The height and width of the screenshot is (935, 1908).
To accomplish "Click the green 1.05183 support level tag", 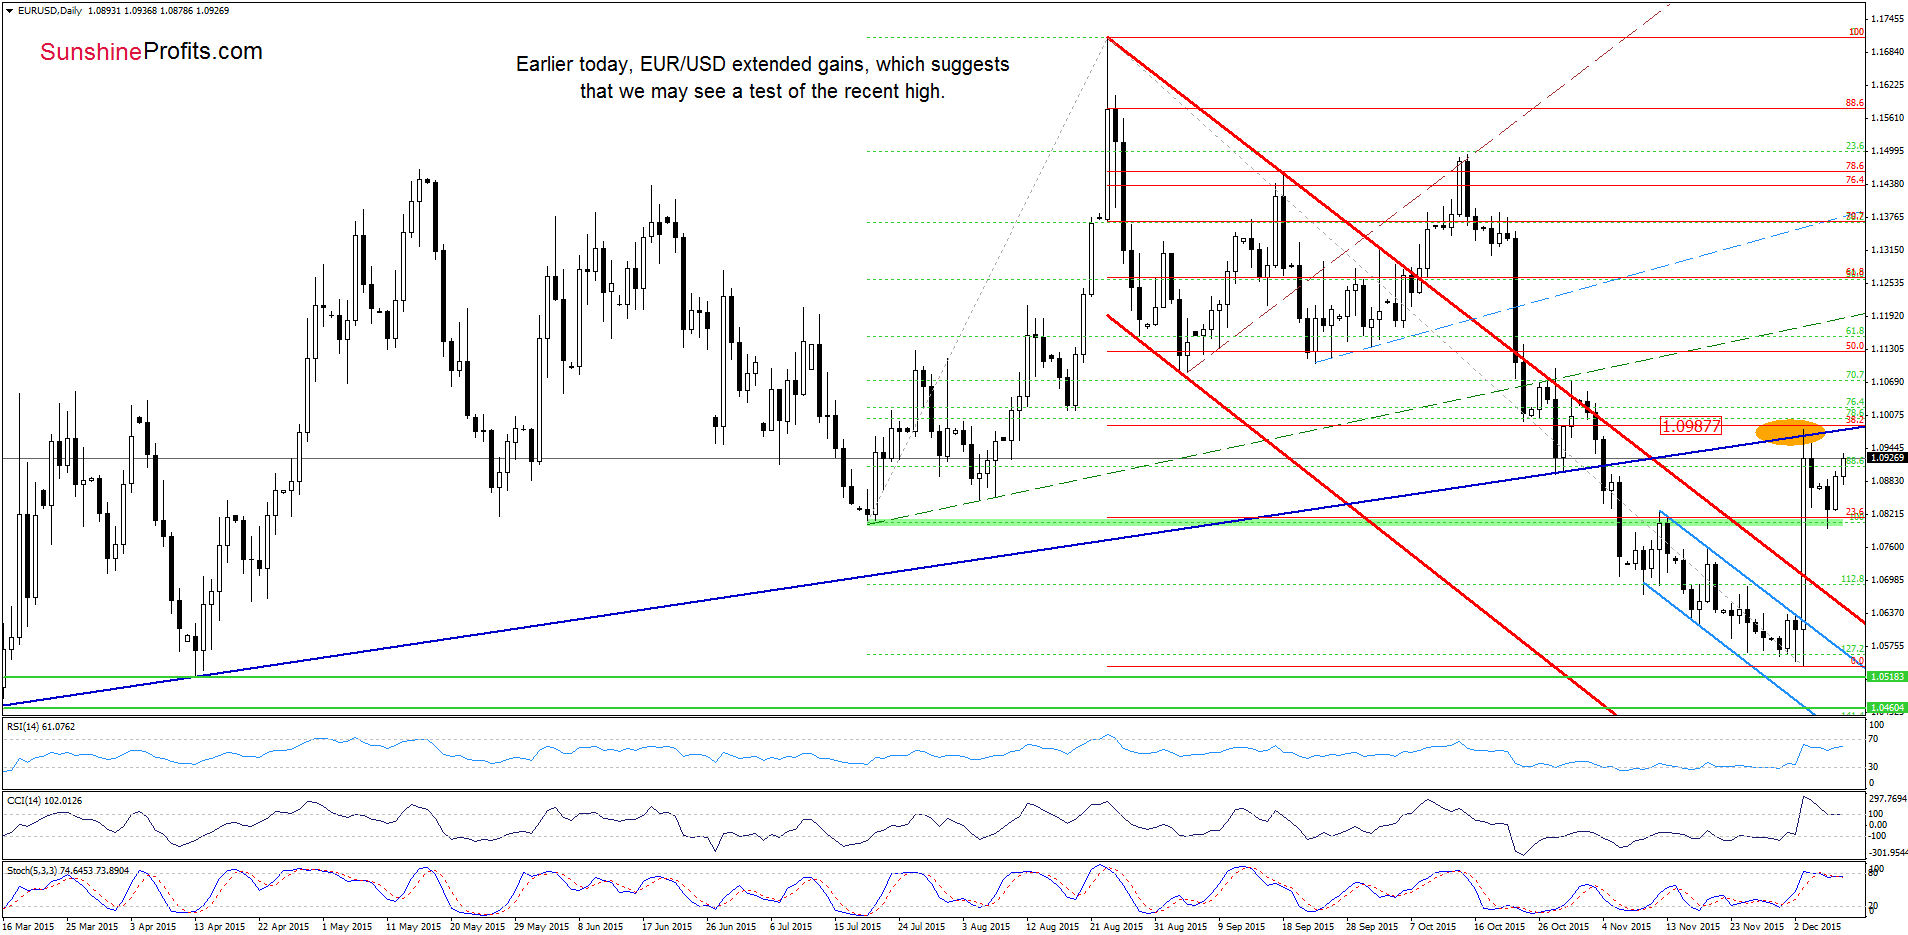I will point(1887,677).
